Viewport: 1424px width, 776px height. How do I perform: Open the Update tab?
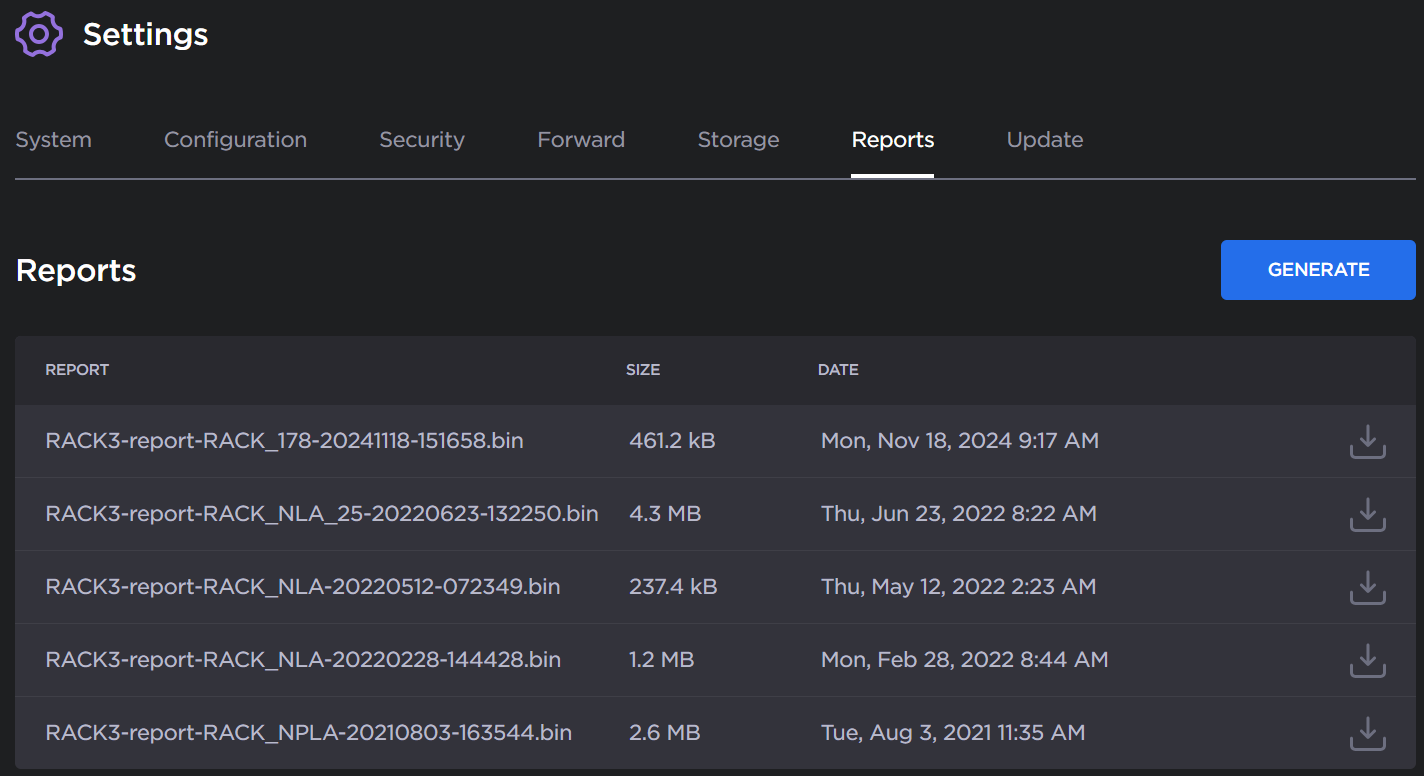(1044, 140)
